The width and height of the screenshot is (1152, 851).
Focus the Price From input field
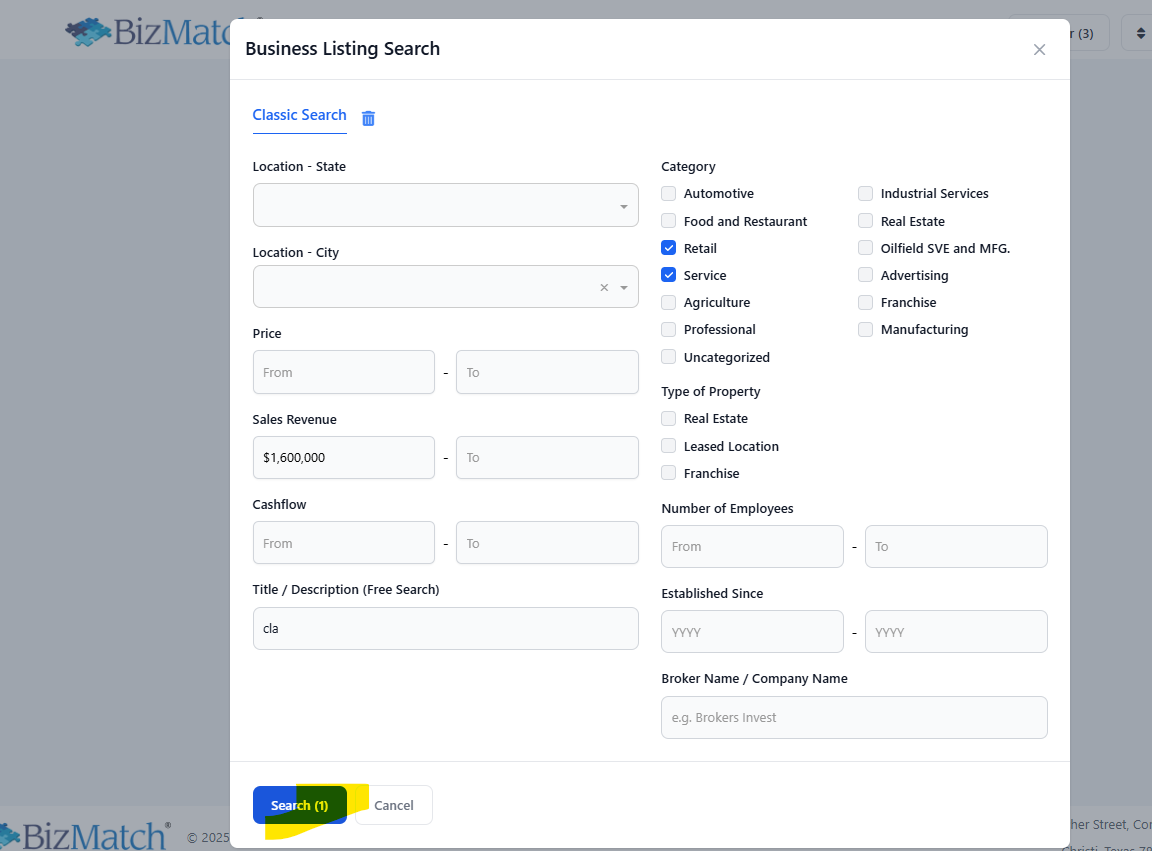pos(344,372)
